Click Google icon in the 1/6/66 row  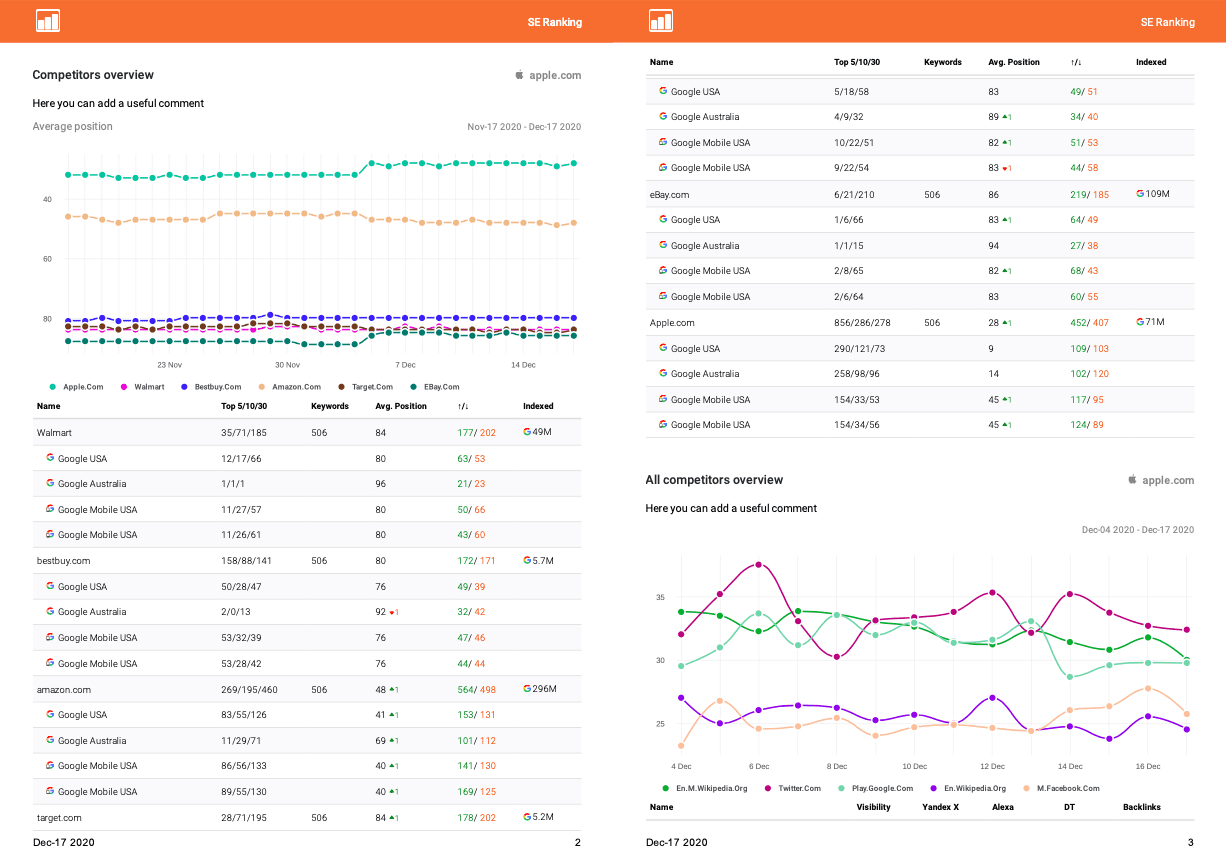[663, 219]
